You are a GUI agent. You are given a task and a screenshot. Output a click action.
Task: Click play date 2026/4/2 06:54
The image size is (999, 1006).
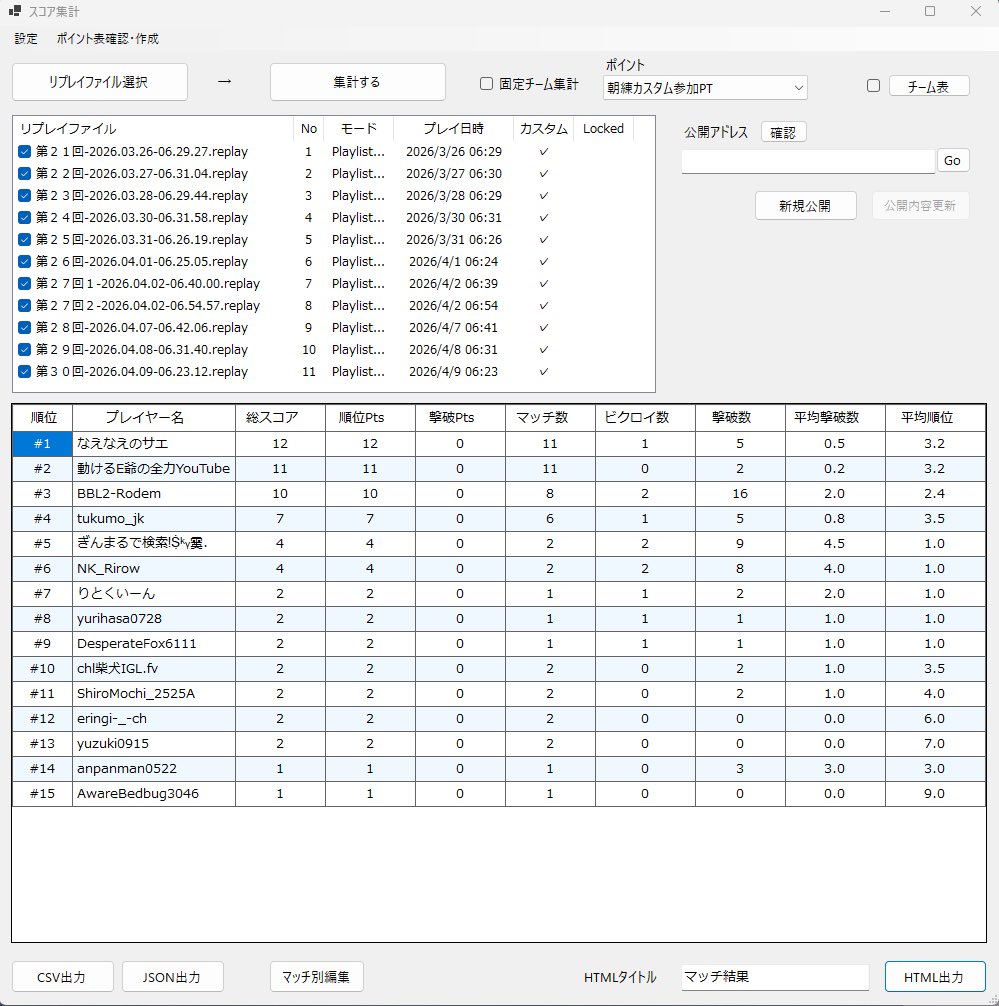(454, 306)
